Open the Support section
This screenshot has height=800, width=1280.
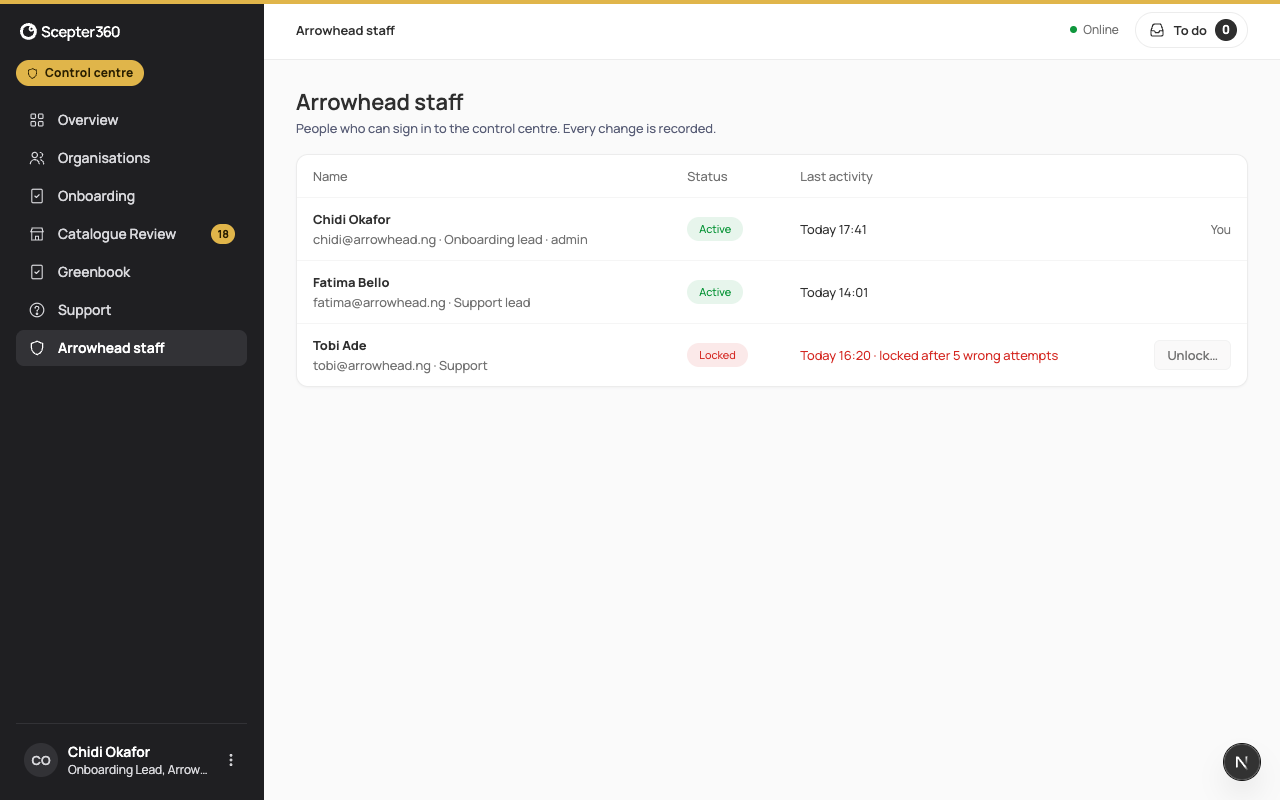[x=131, y=310]
